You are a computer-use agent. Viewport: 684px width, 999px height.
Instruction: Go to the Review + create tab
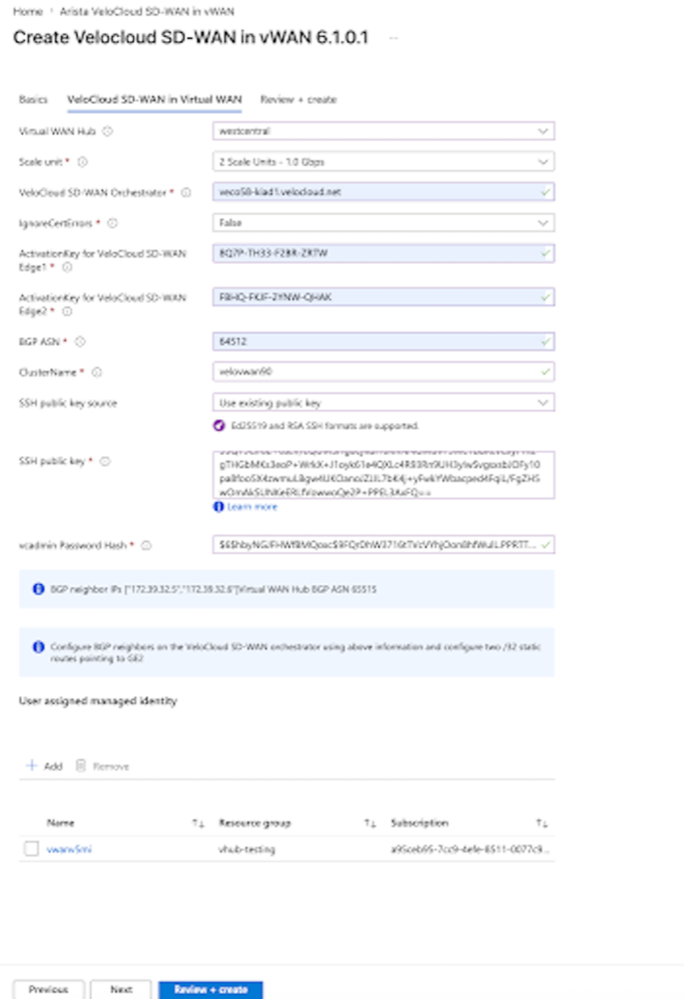tap(298, 99)
